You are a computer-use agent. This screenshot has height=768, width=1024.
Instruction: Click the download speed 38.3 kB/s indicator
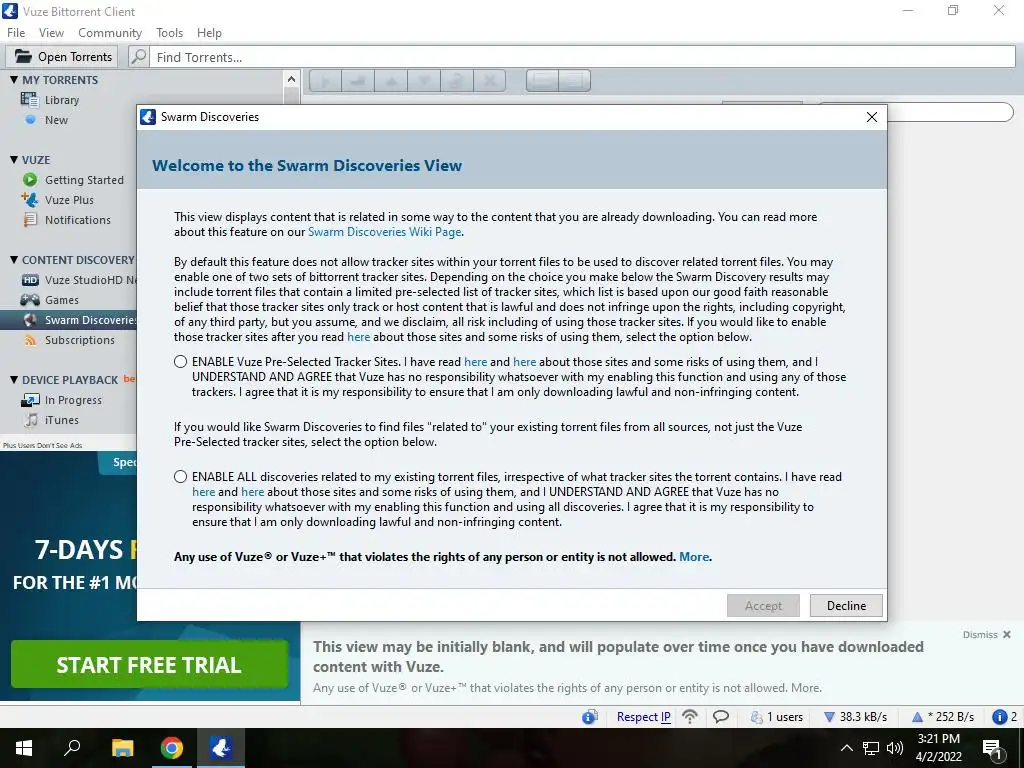pyautogui.click(x=856, y=716)
